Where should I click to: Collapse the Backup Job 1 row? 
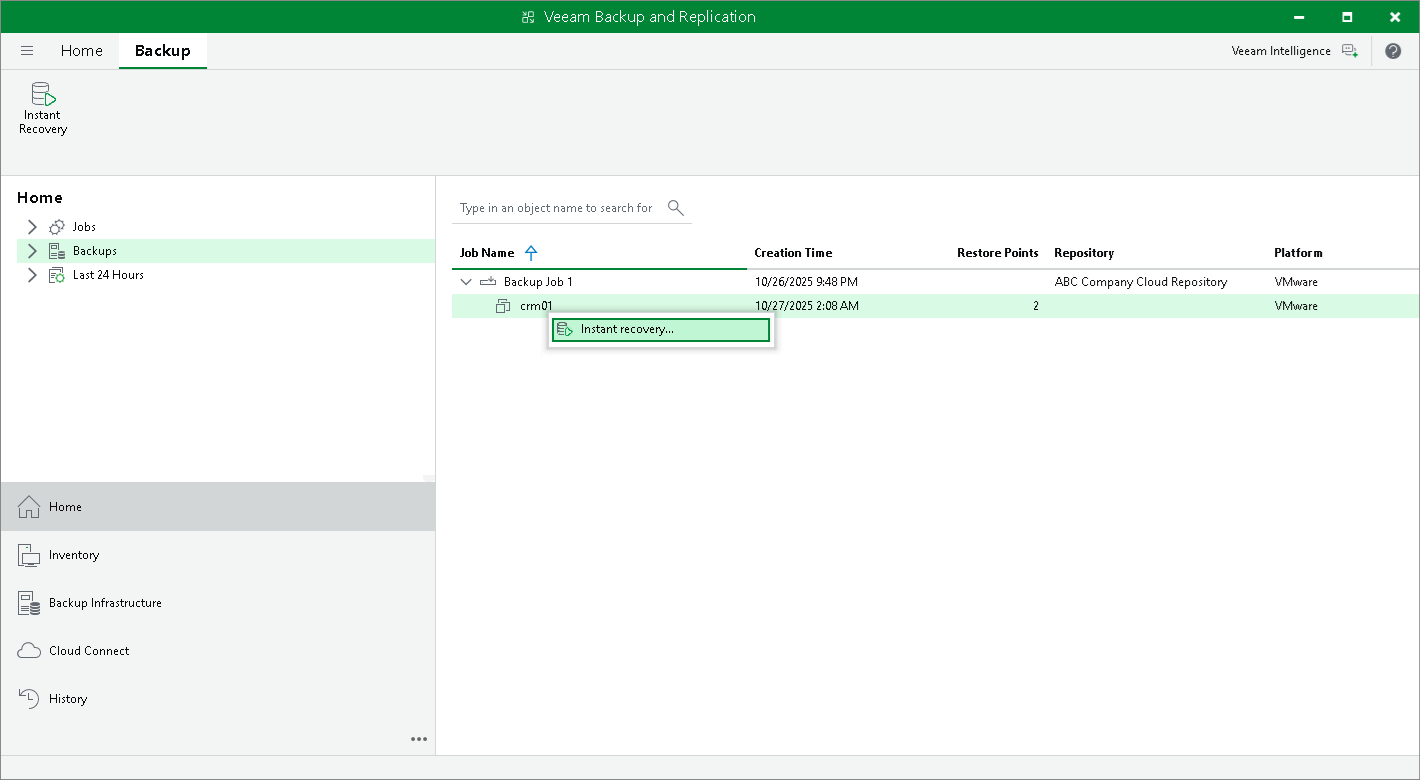click(466, 282)
